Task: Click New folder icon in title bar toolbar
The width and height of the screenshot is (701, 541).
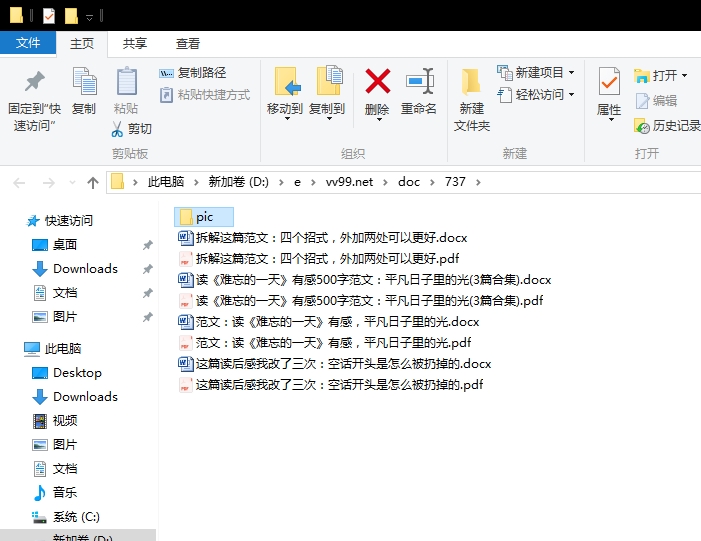Action: (71, 16)
